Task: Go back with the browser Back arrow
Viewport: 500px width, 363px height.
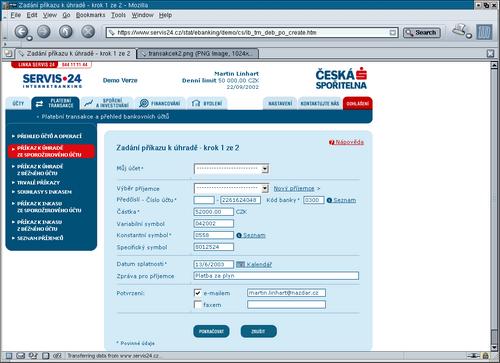Action: pyautogui.click(x=22, y=32)
